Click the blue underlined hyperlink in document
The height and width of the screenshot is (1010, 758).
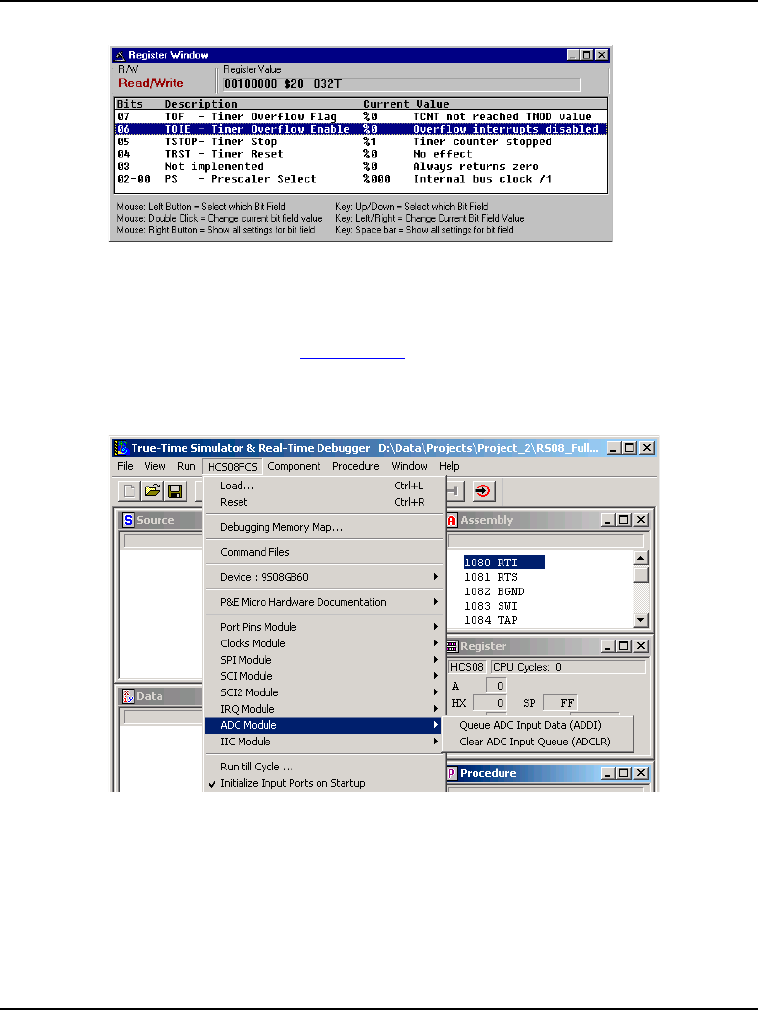tap(352, 355)
